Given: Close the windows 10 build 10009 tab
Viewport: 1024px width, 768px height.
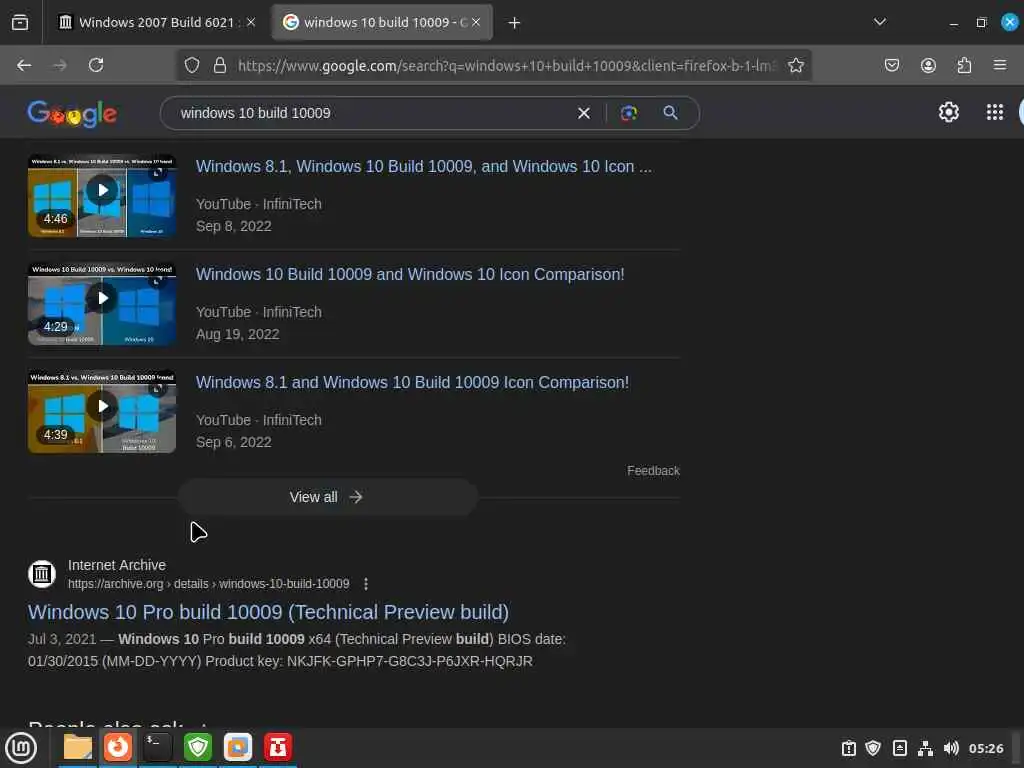Looking at the screenshot, I should [x=476, y=22].
